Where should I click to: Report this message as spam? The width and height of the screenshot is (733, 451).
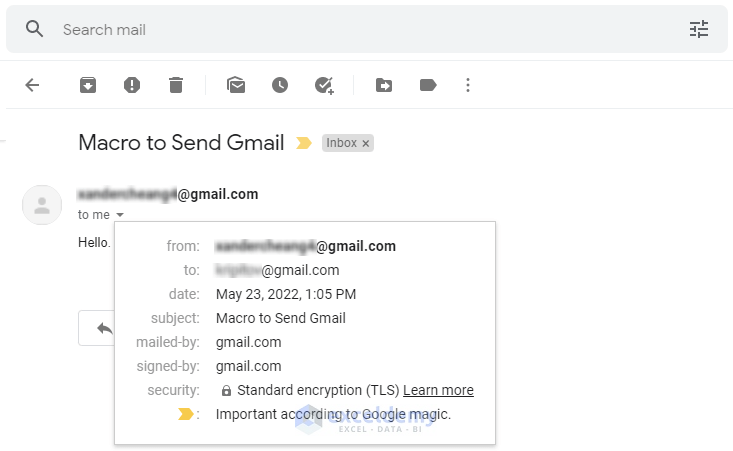click(132, 86)
